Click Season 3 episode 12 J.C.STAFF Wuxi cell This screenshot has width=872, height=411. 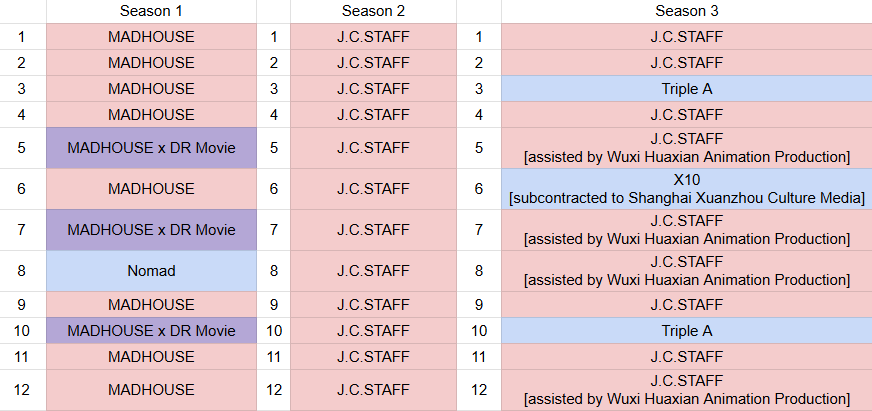686,389
